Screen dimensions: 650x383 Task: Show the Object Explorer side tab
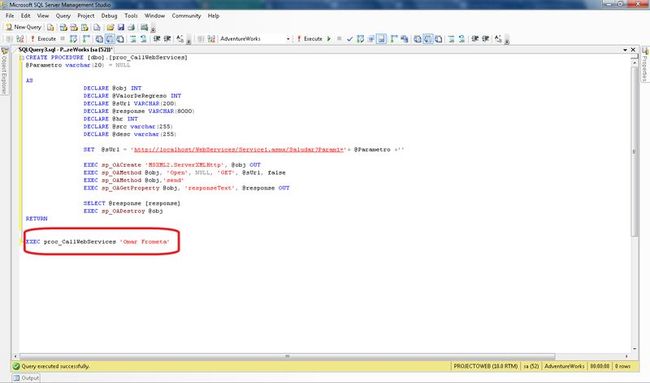[4, 71]
